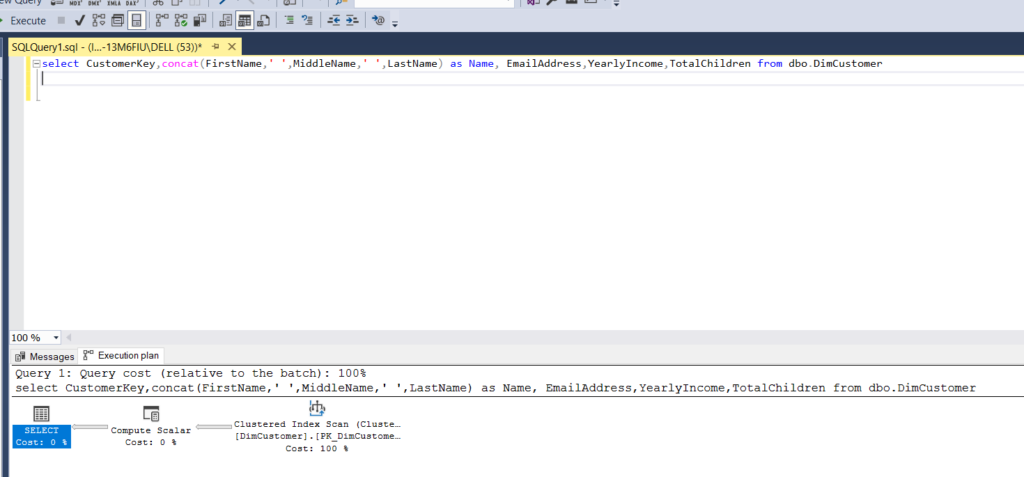
Task: Toggle Include Actual Execution Plan
Action: click(162, 20)
